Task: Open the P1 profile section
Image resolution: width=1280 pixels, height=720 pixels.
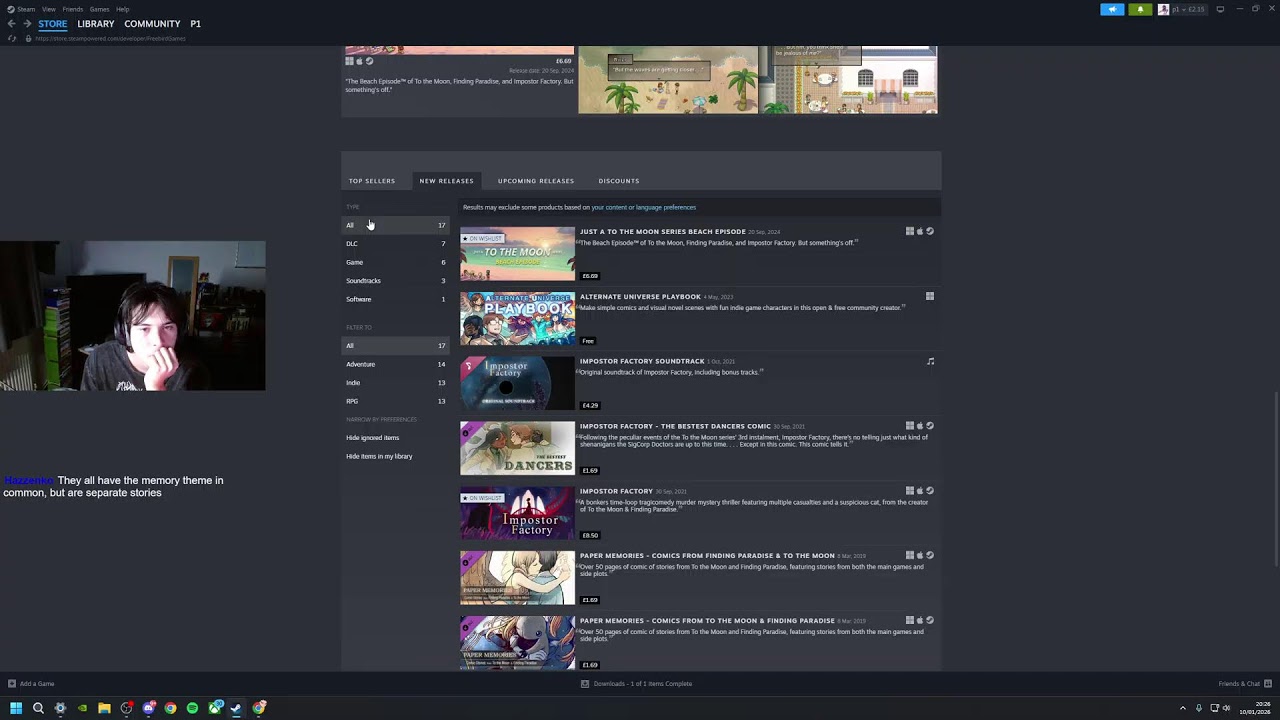Action: 195,24
